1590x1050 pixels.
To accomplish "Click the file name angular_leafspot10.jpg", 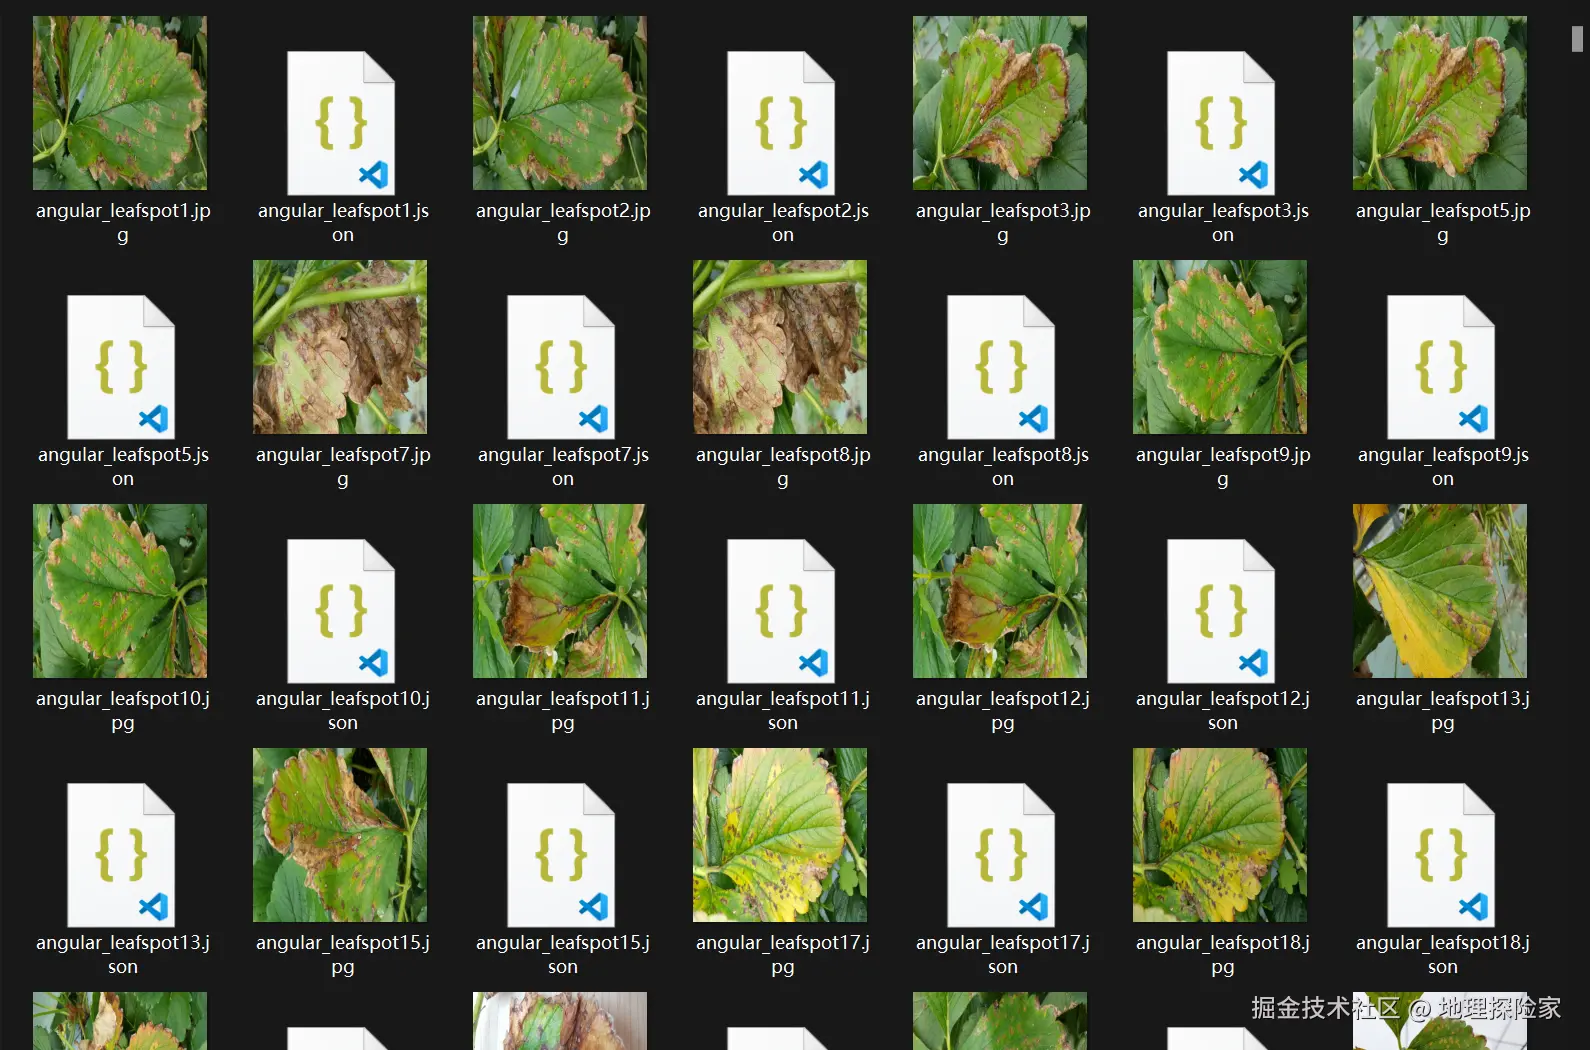I will pos(123,711).
